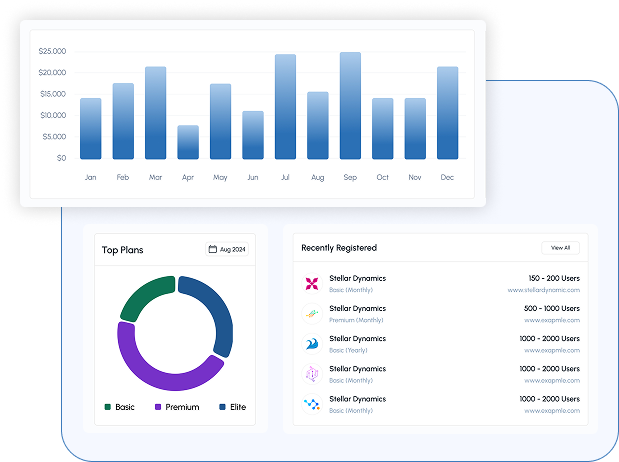Click the purple hexagon company logo
Image resolution: width=619 pixels, height=462 pixels.
coord(311,373)
